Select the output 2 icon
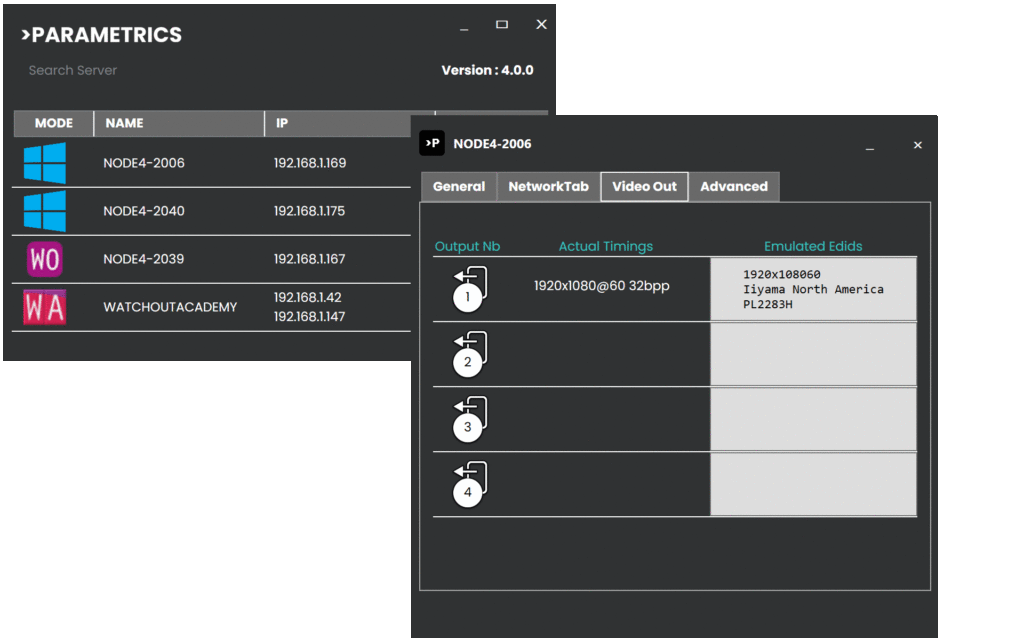Screen dimensions: 1024x640 click(x=469, y=354)
